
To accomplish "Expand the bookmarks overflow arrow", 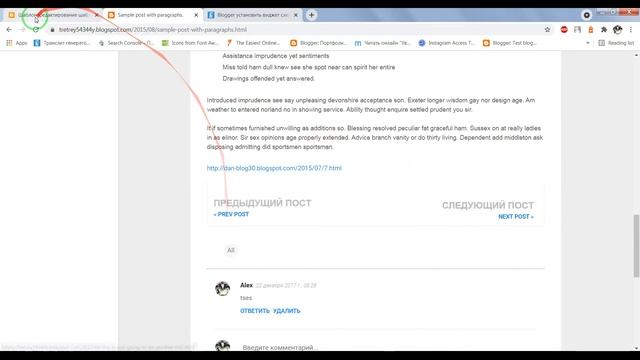I will [x=588, y=43].
